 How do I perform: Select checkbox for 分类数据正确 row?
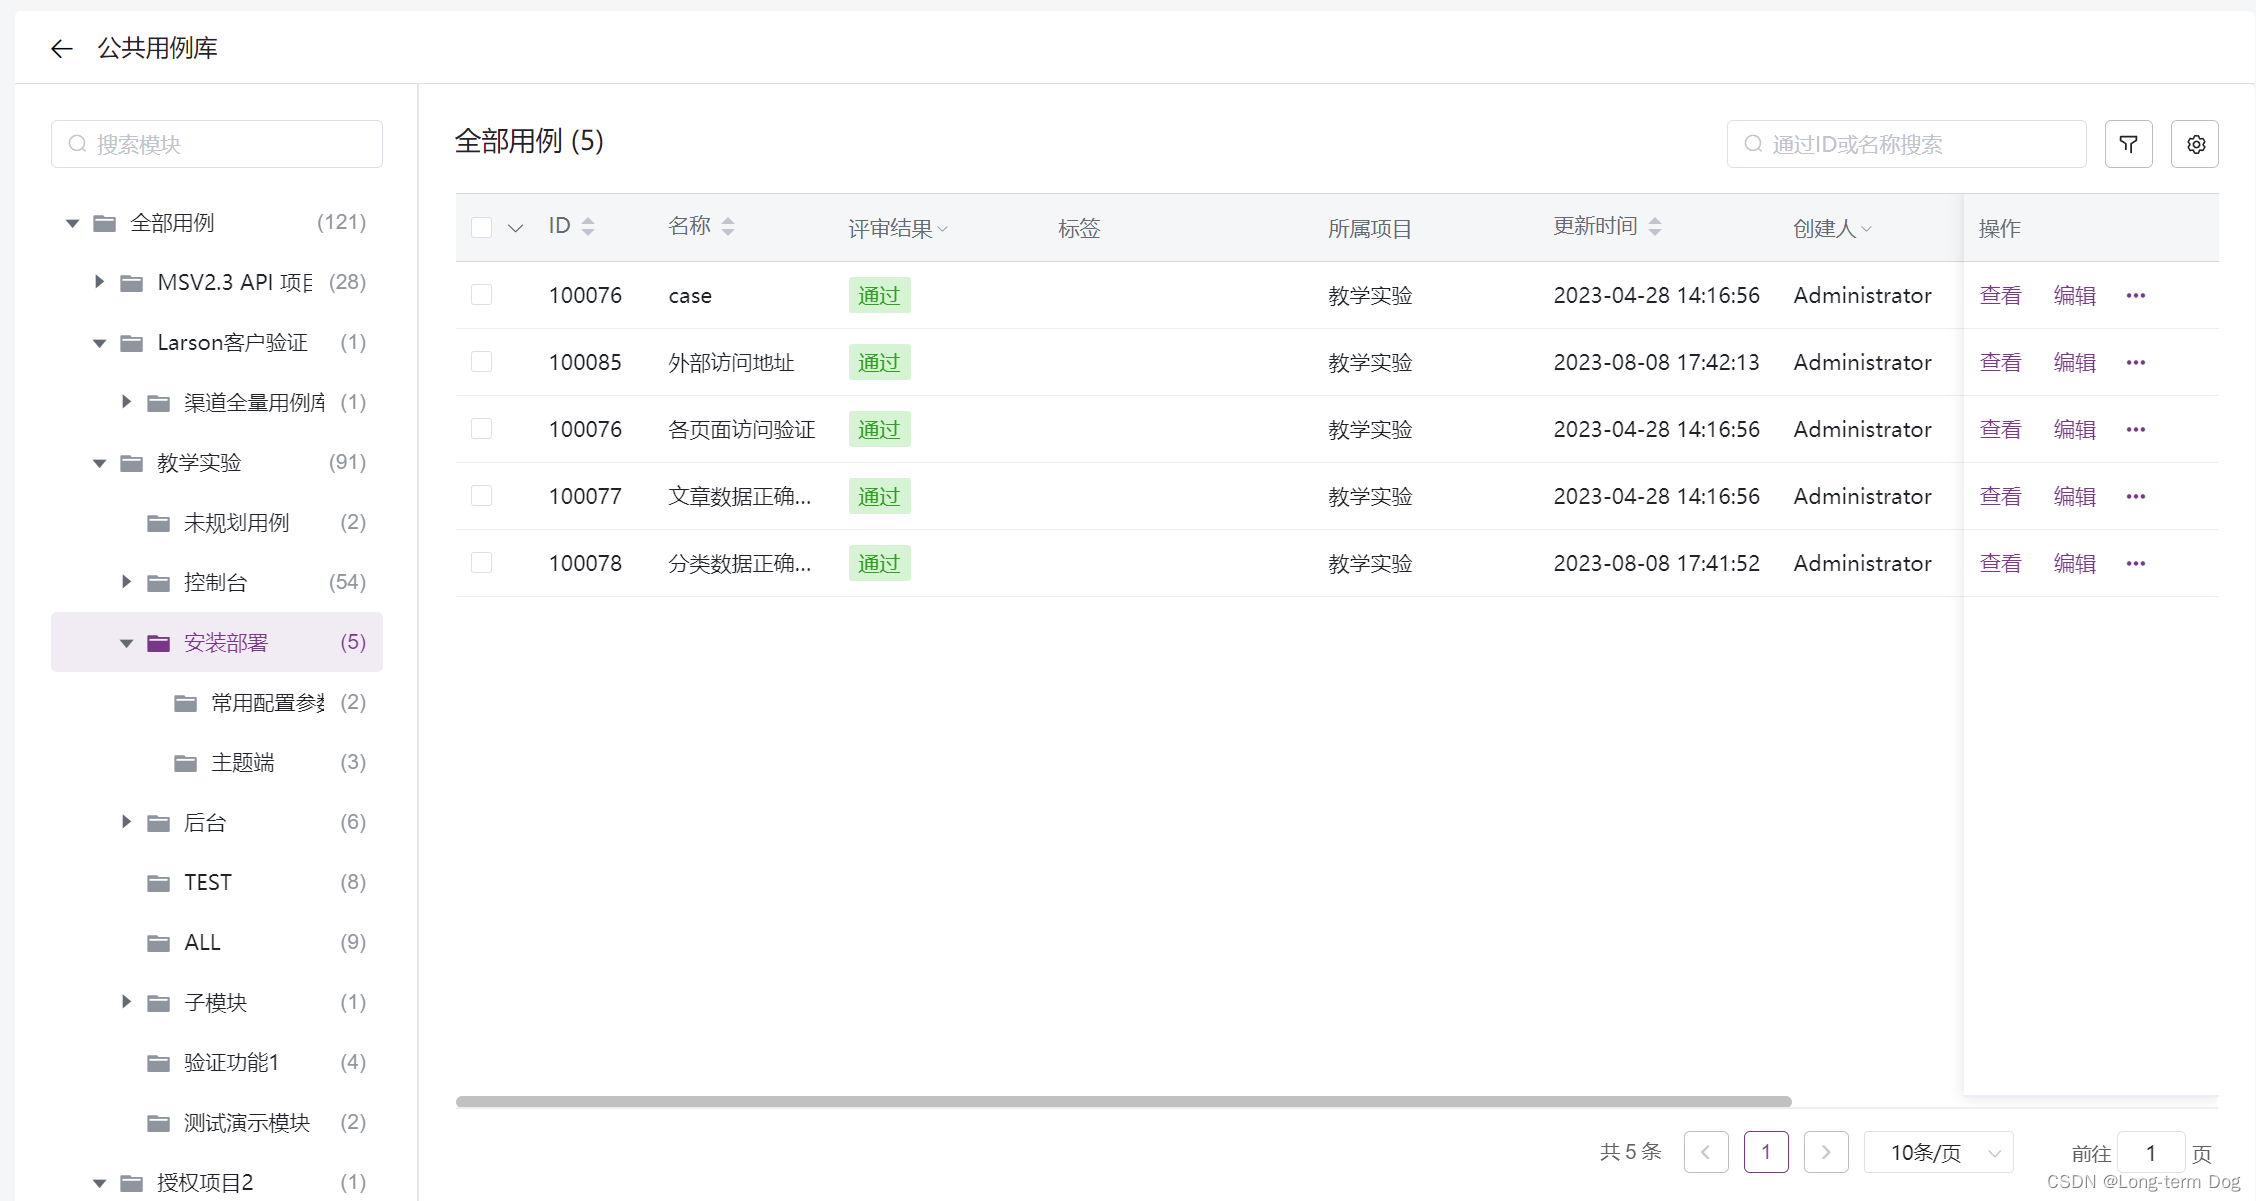pyautogui.click(x=481, y=562)
